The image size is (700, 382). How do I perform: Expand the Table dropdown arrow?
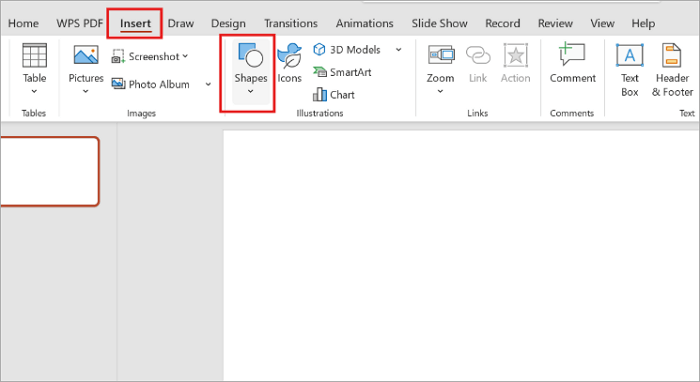coord(34,91)
